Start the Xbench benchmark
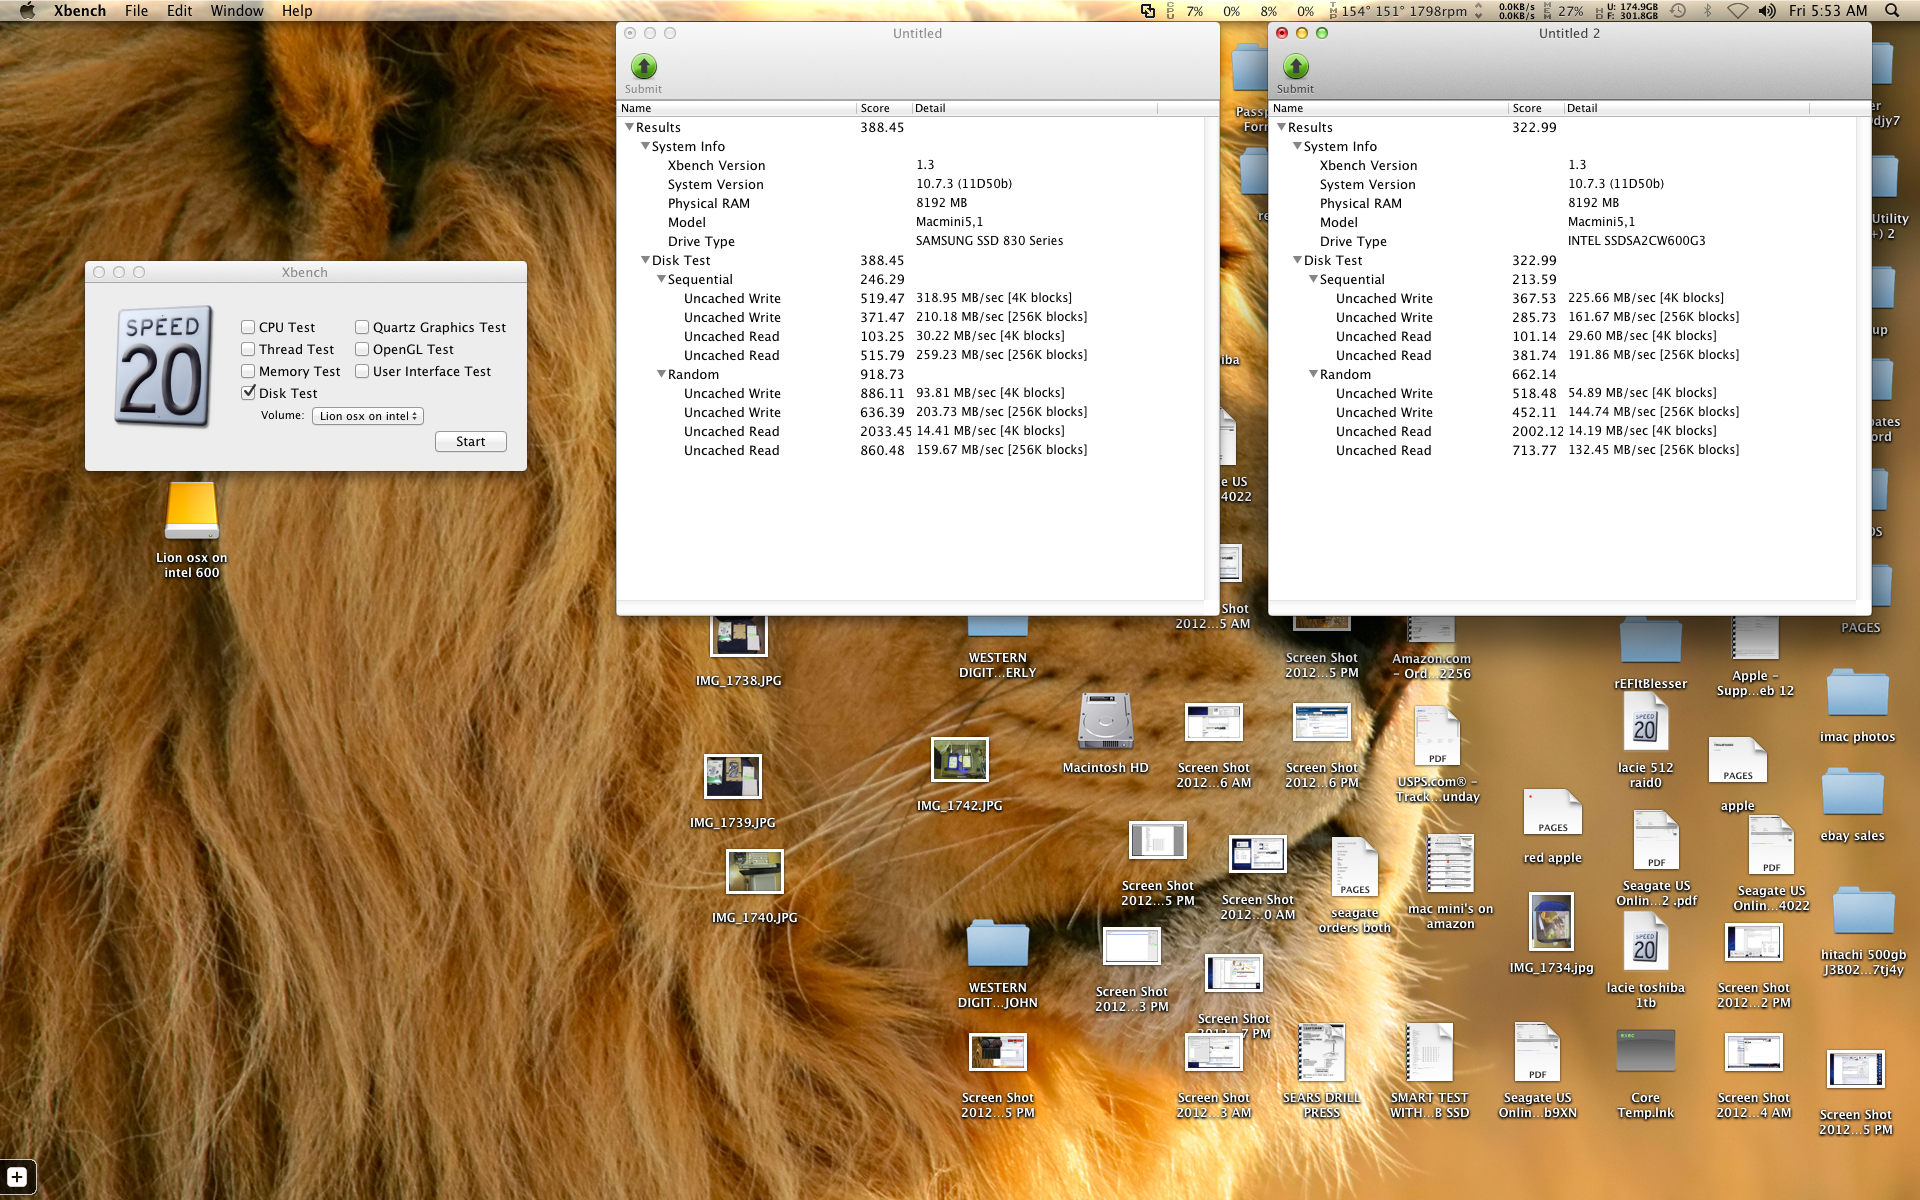The width and height of the screenshot is (1920, 1200). 470,441
